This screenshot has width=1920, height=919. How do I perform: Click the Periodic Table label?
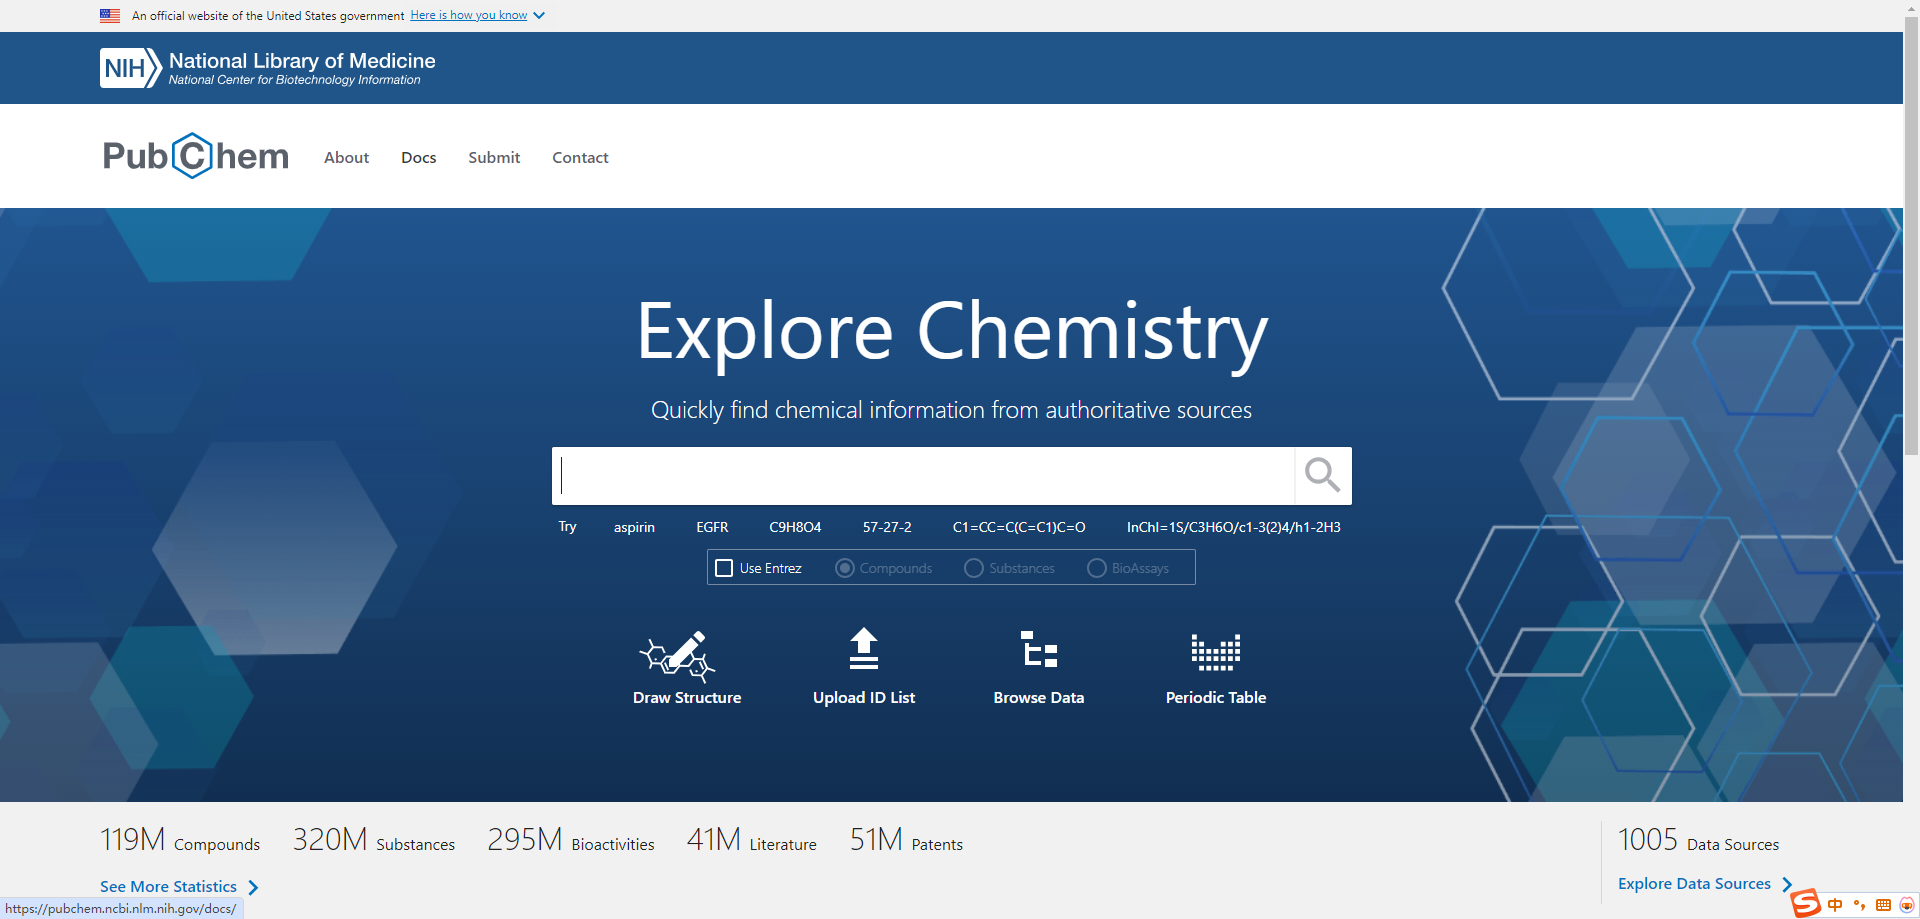pyautogui.click(x=1216, y=697)
